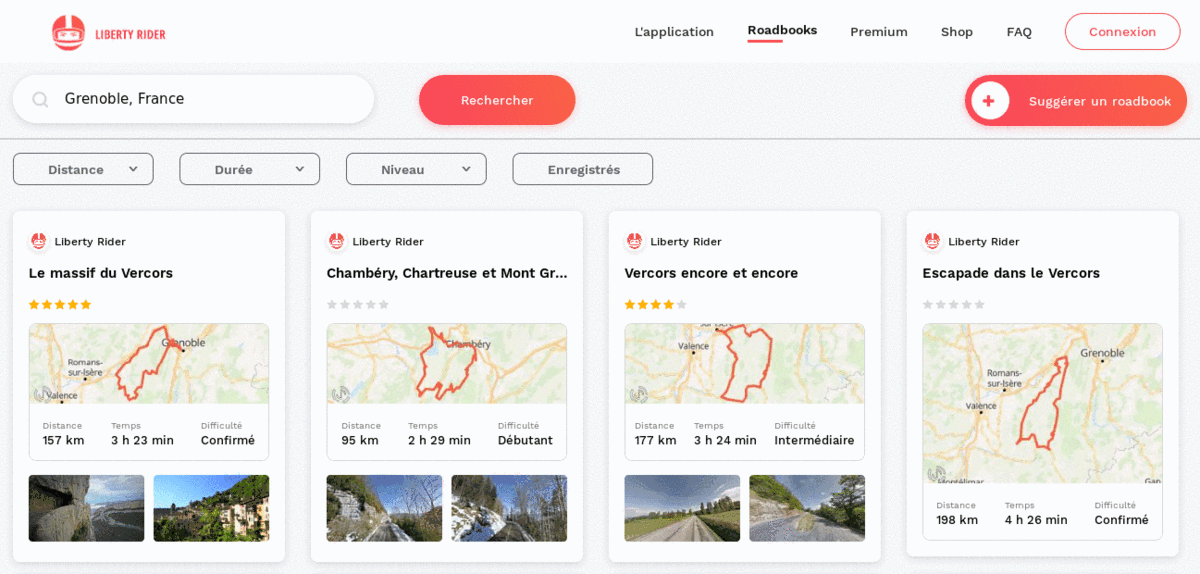Open the Vercors encore et encore star rating
Screen dimensions: 1200x574
coord(656,304)
